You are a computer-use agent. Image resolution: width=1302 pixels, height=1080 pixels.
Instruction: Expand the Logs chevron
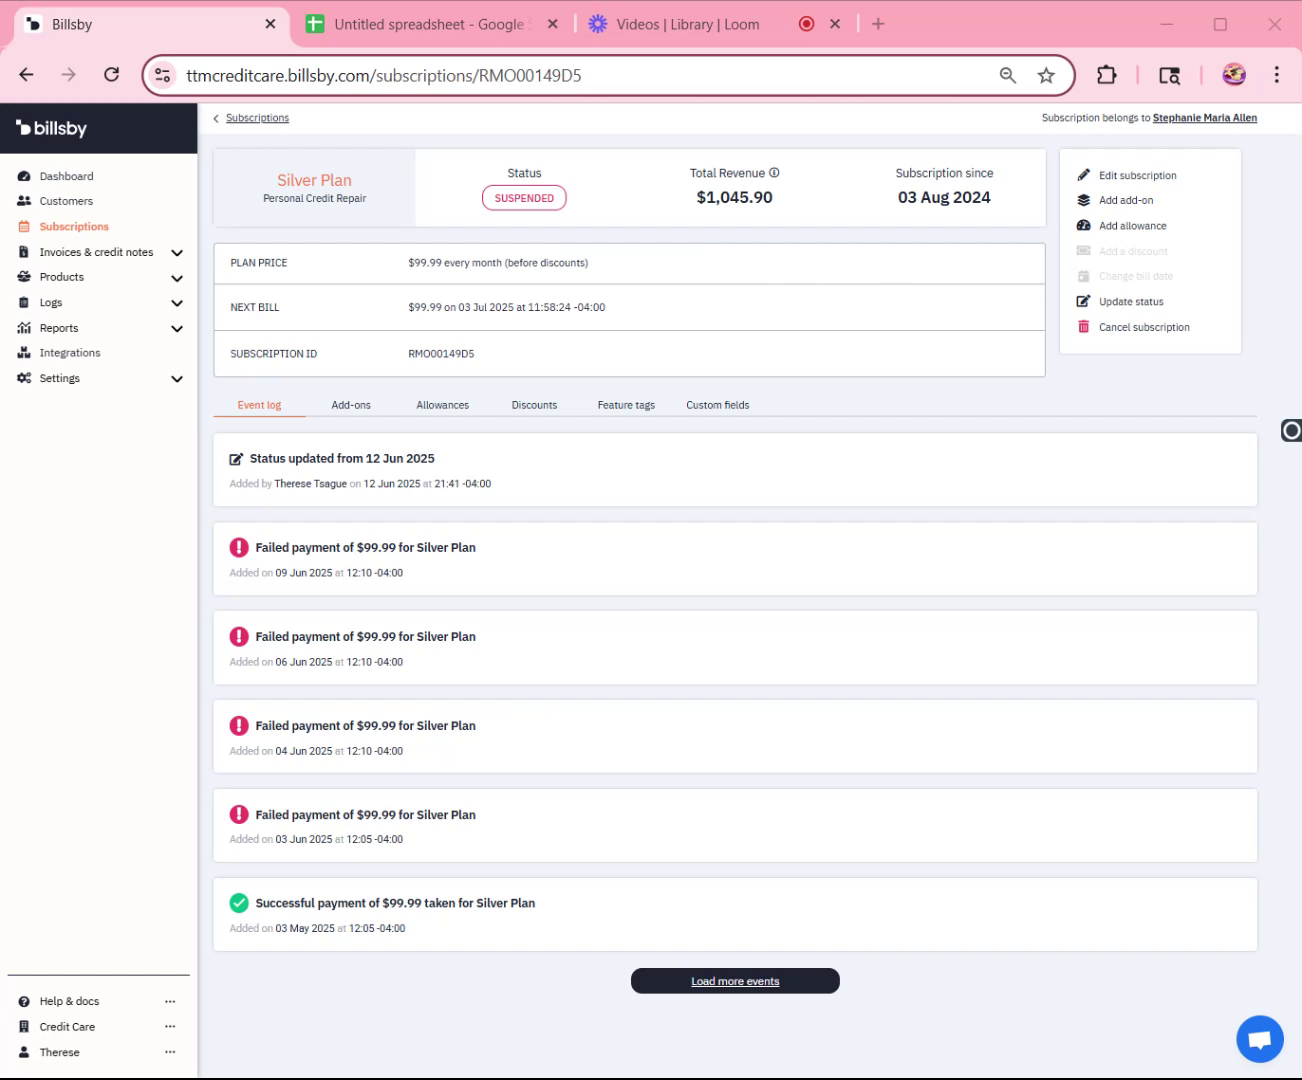177,303
